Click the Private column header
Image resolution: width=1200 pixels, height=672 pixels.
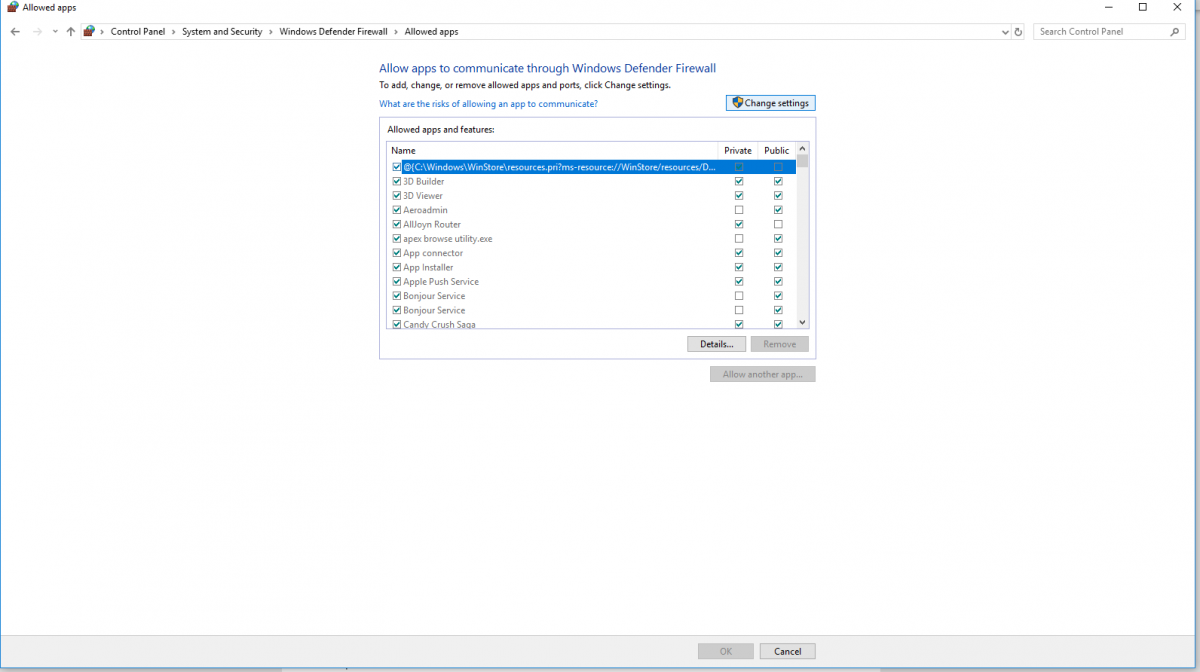pos(738,150)
